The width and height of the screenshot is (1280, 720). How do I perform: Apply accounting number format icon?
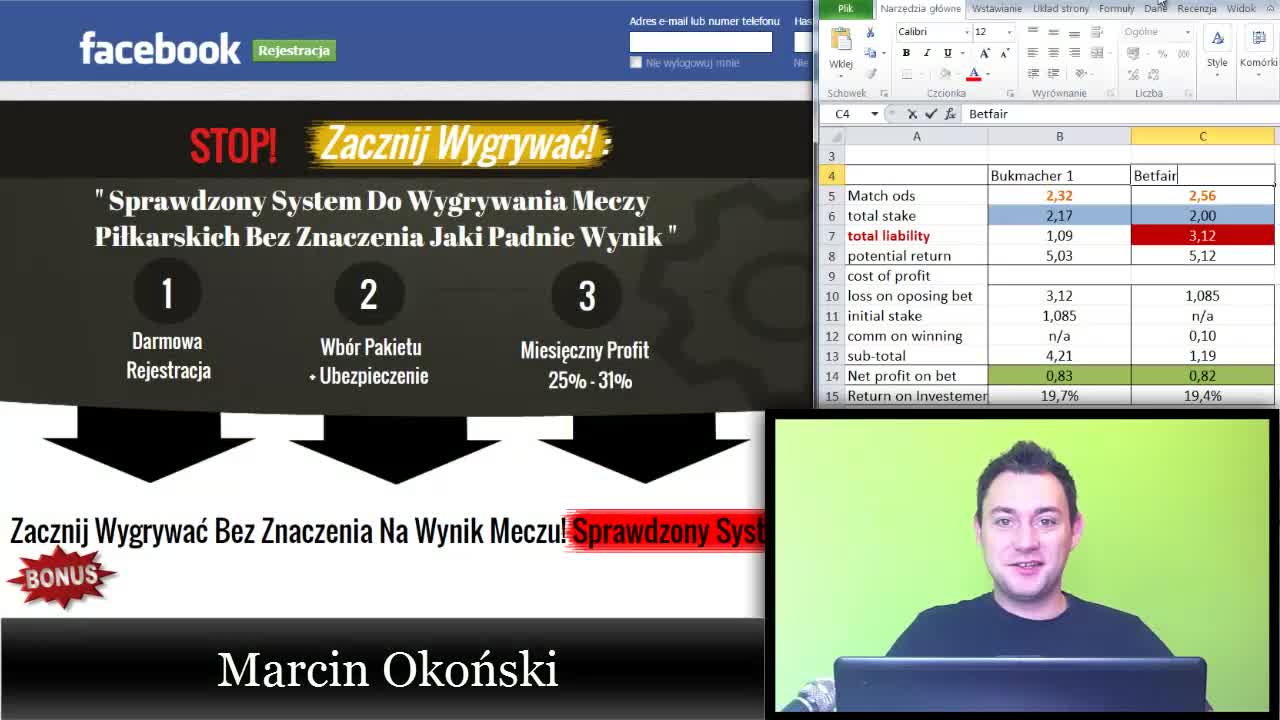pyautogui.click(x=1133, y=53)
